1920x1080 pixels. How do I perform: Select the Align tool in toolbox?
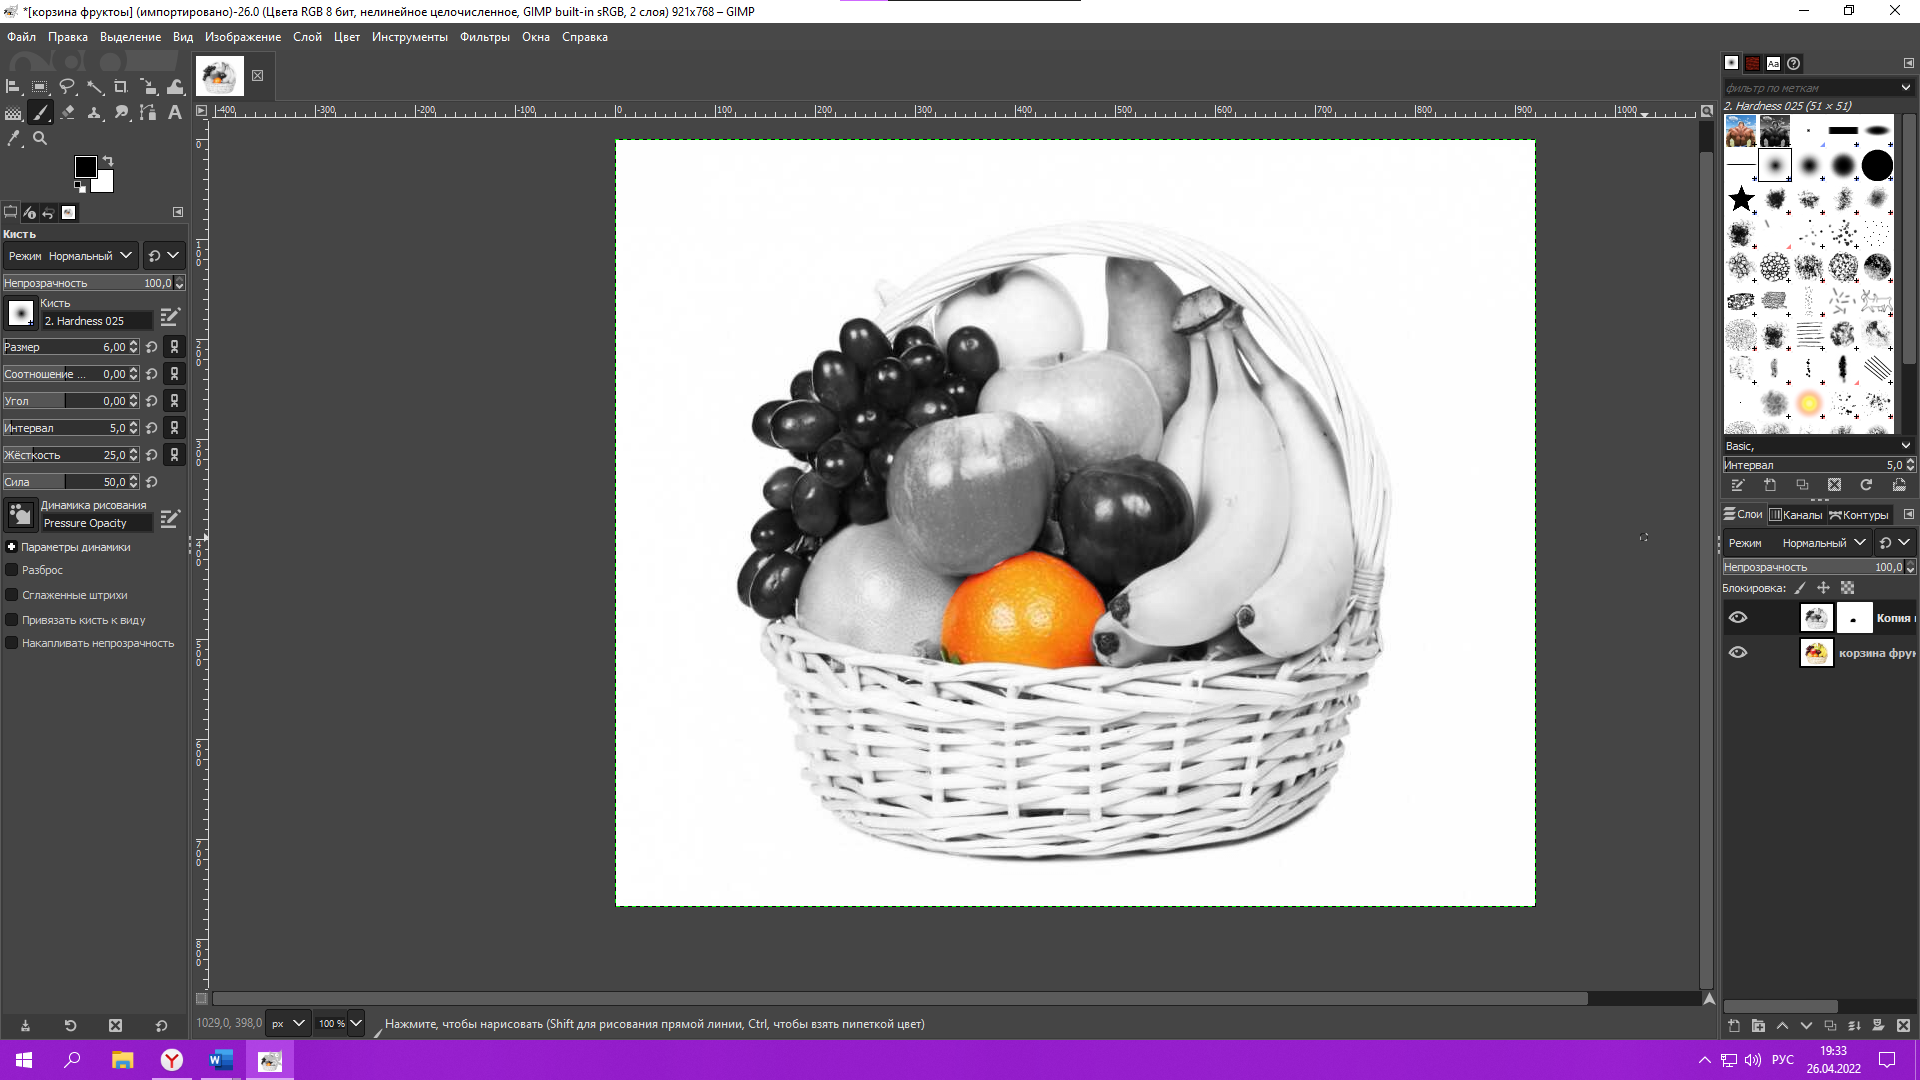(x=13, y=87)
